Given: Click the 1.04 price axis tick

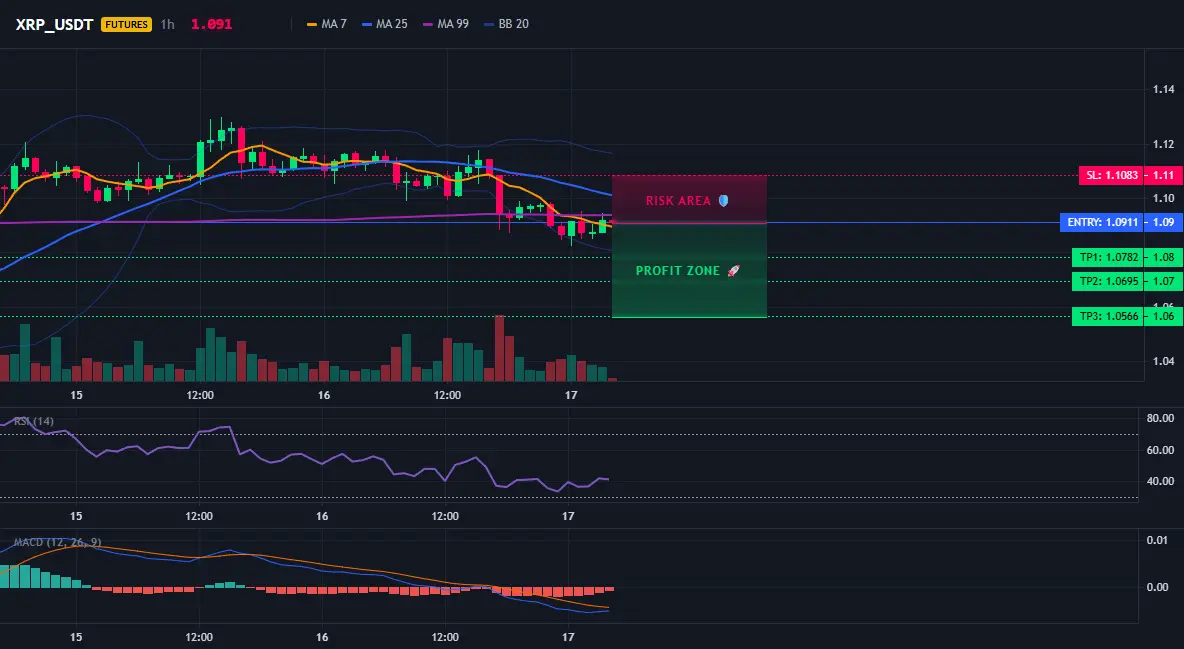Looking at the screenshot, I should (1163, 361).
